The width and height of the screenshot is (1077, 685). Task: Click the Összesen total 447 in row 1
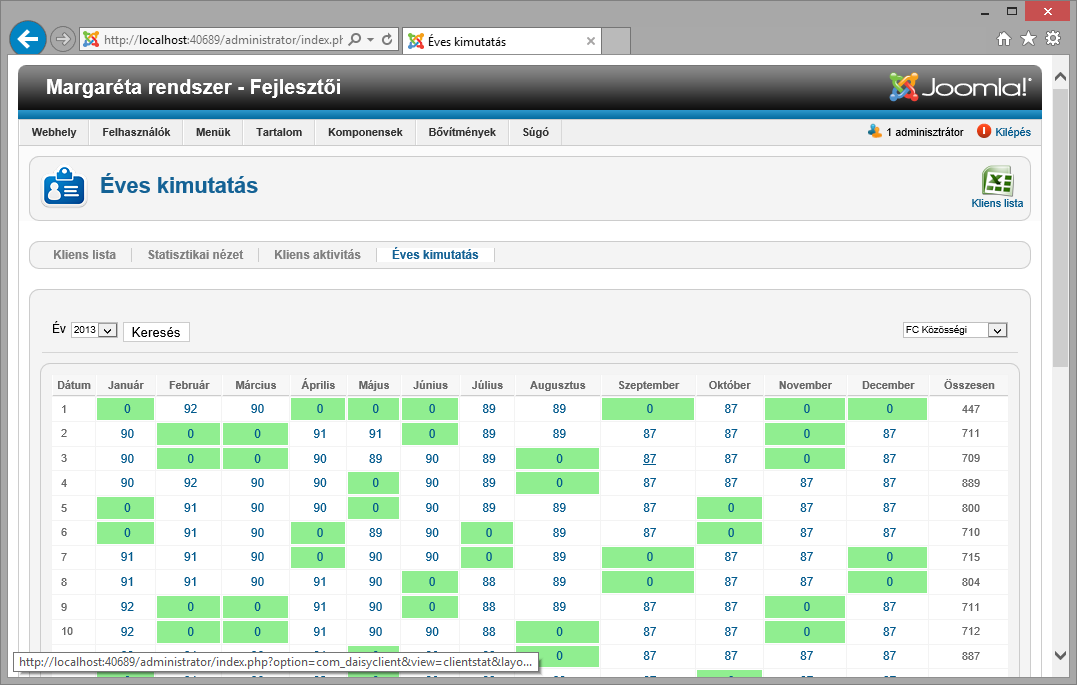tap(971, 409)
